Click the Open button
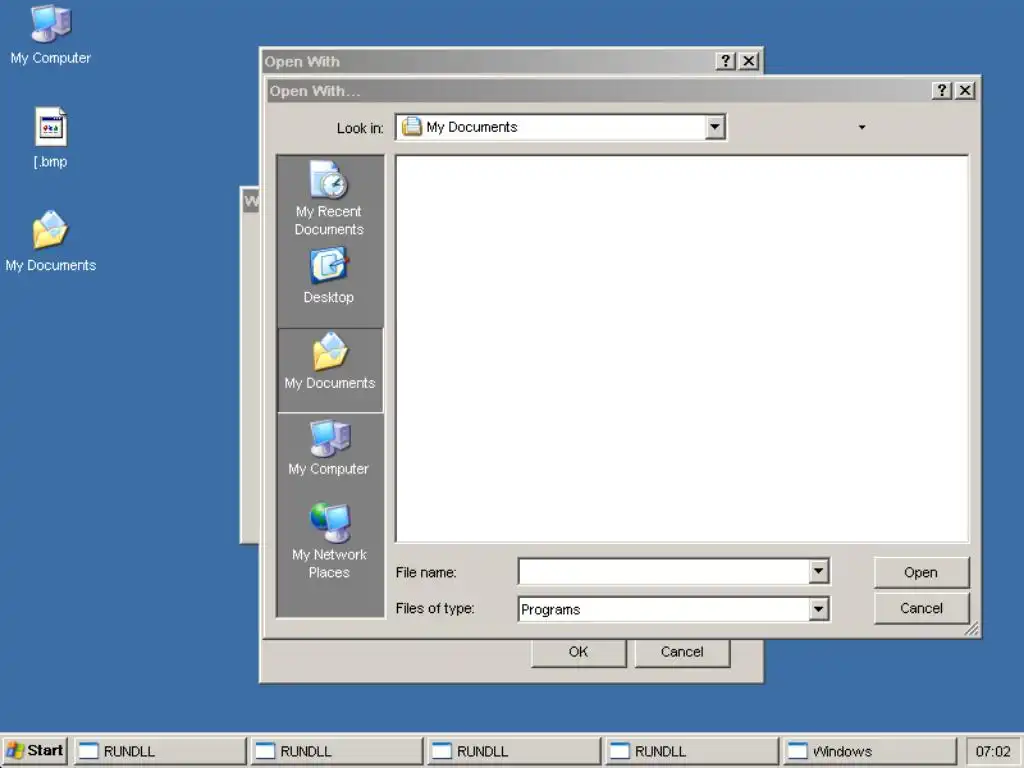Viewport: 1024px width, 768px height. 921,573
